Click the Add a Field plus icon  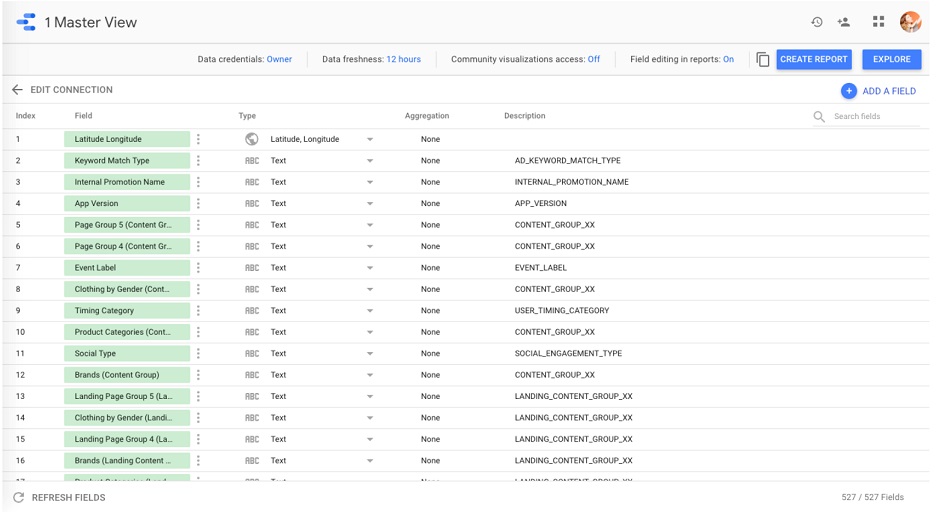coord(849,91)
